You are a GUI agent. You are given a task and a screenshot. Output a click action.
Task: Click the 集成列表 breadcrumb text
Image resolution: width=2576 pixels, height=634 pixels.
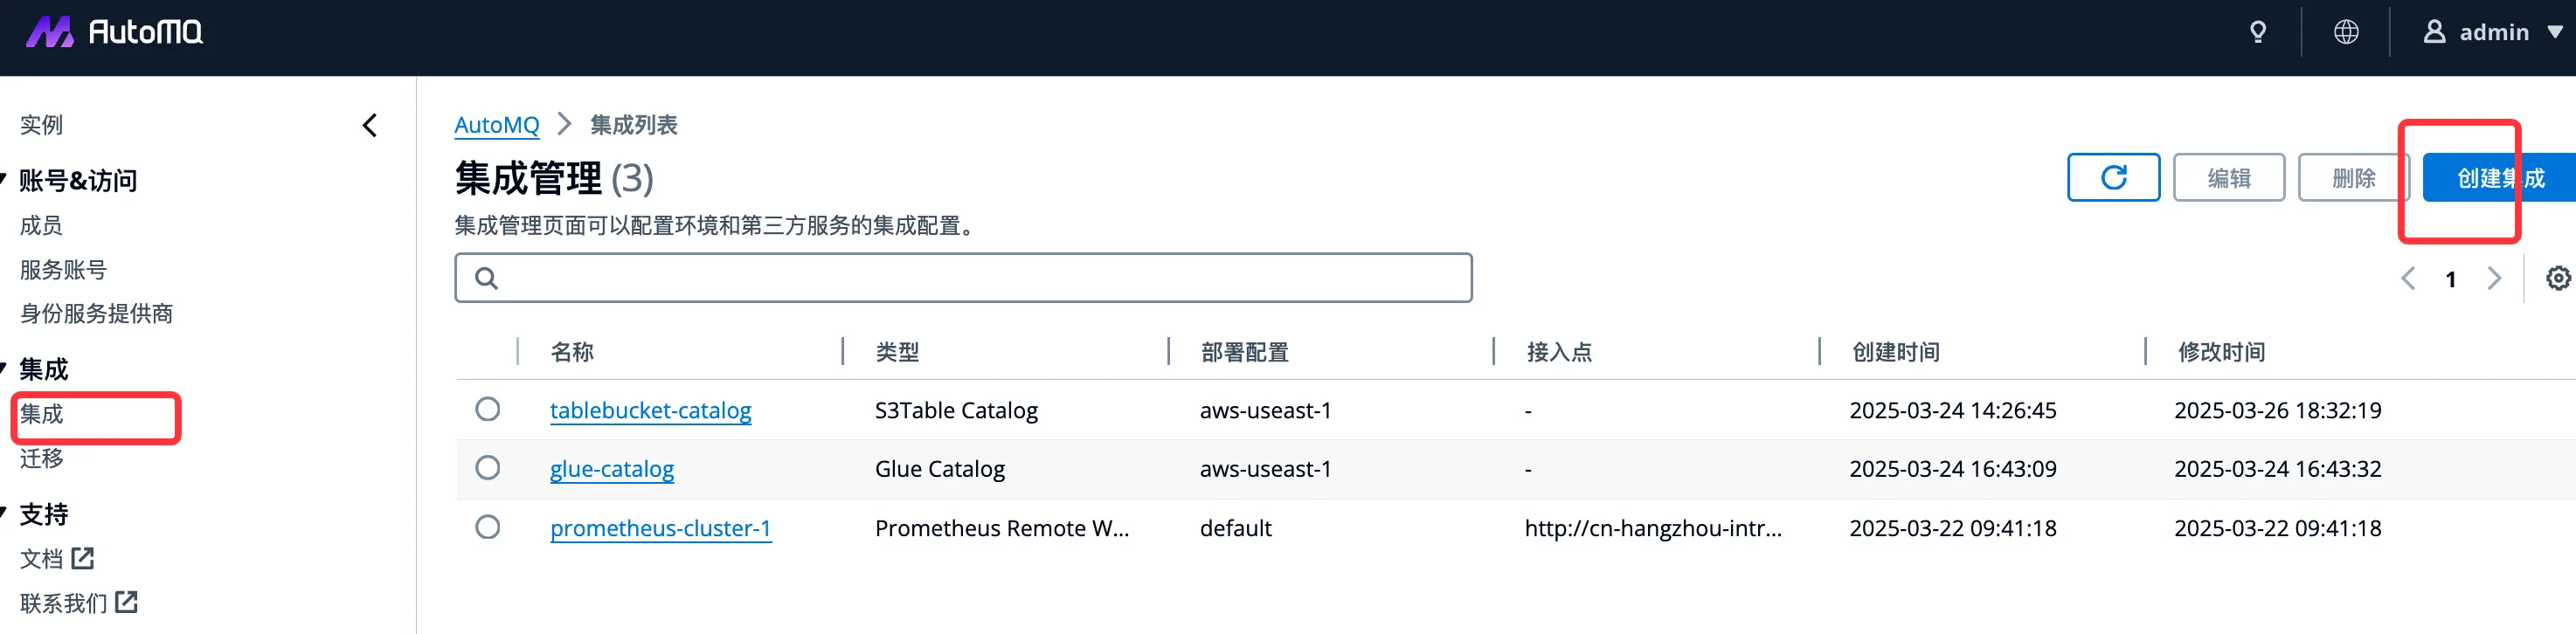pyautogui.click(x=633, y=125)
